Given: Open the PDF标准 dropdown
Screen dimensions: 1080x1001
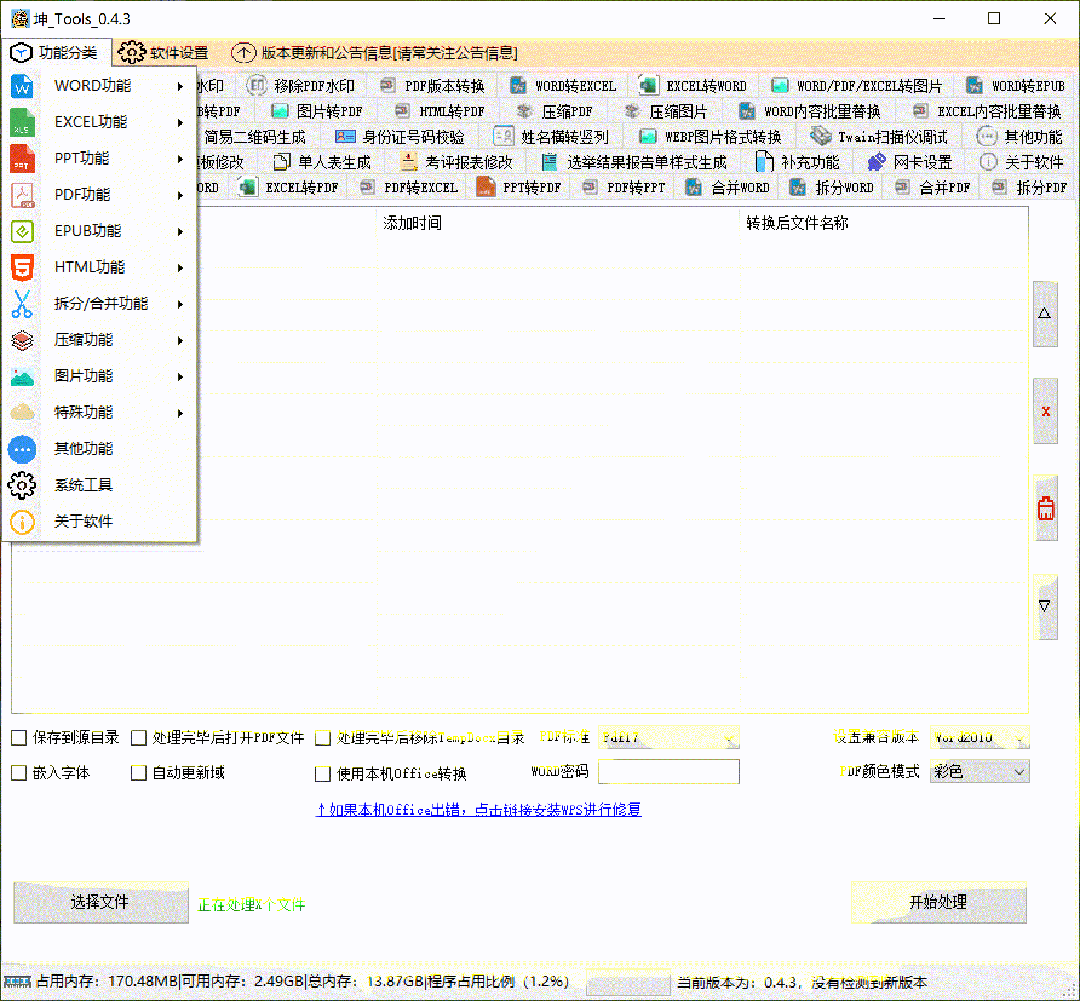Looking at the screenshot, I should pyautogui.click(x=668, y=738).
